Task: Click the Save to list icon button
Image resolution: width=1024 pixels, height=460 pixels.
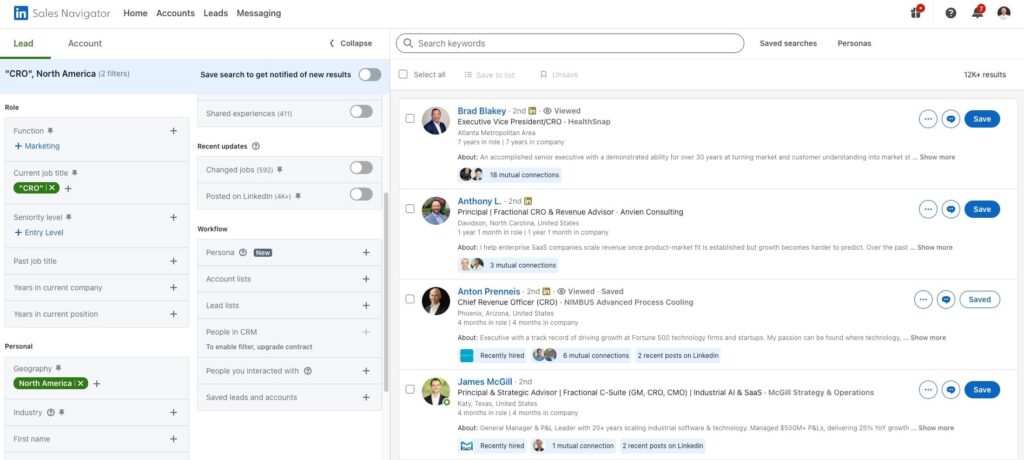Action: coord(489,75)
